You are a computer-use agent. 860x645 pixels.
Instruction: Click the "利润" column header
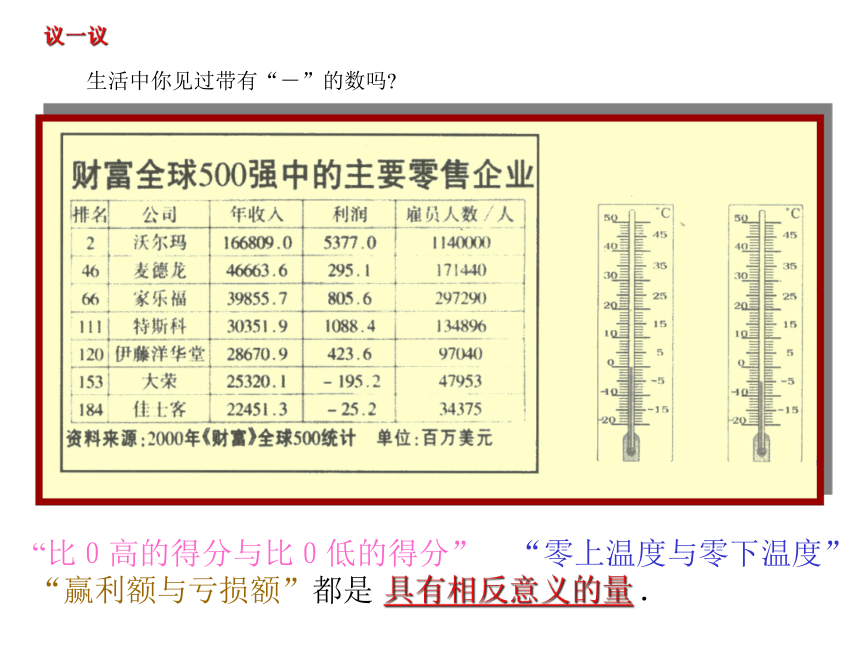(349, 214)
